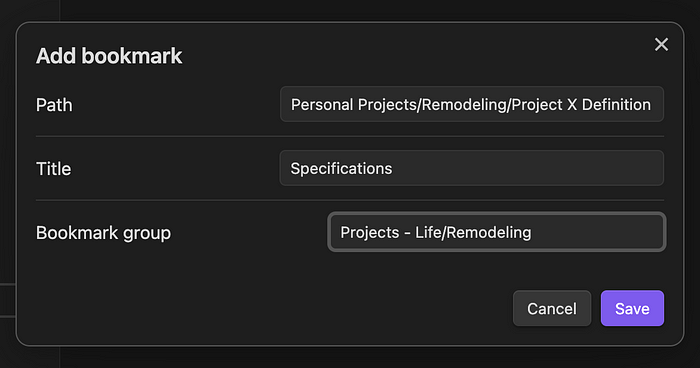The width and height of the screenshot is (700, 368).
Task: Place cursor on 'Project X Definition' in Path
Action: [x=581, y=105]
